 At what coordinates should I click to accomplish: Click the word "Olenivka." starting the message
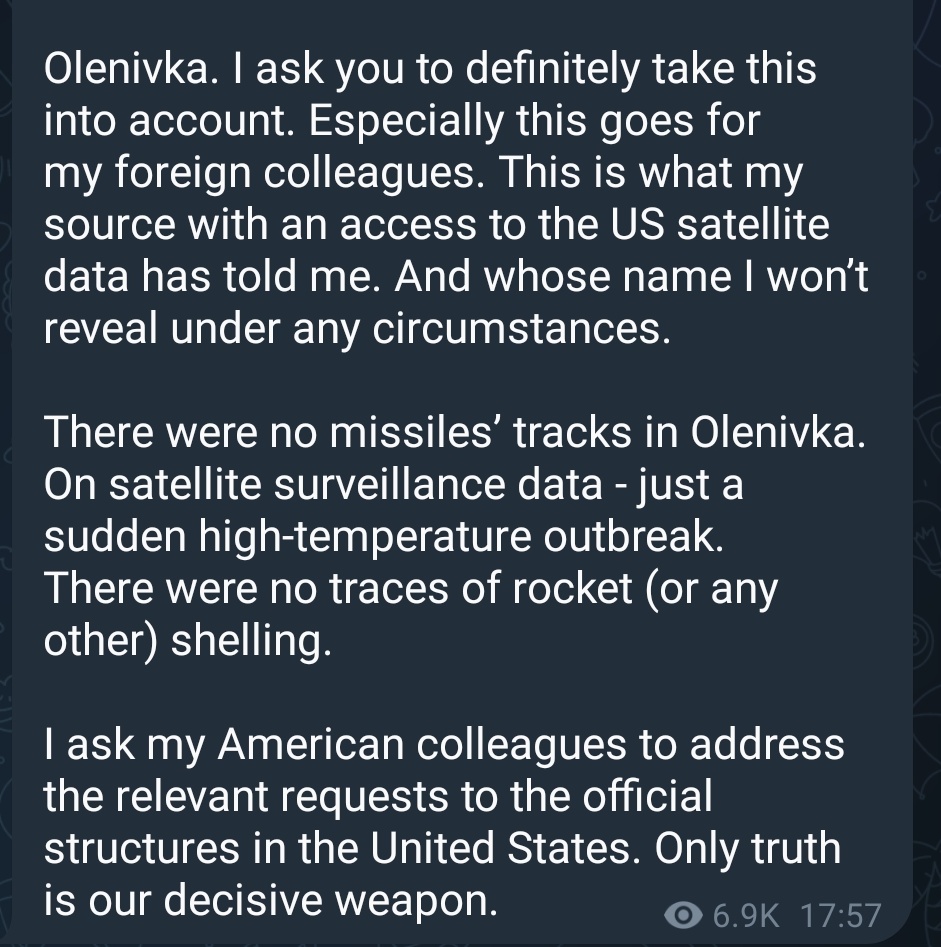[130, 68]
